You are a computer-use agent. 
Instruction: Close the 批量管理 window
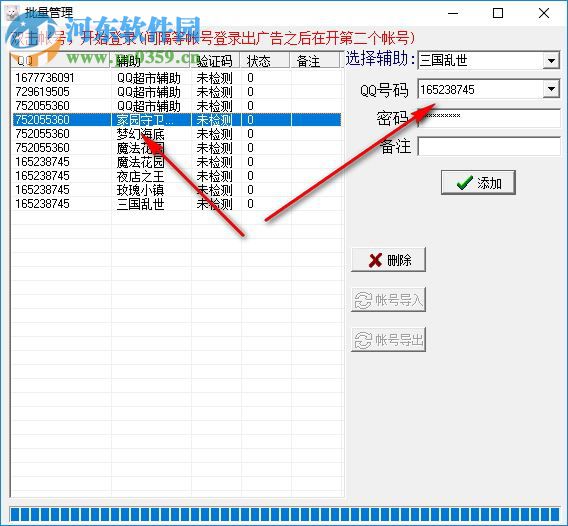[x=544, y=13]
